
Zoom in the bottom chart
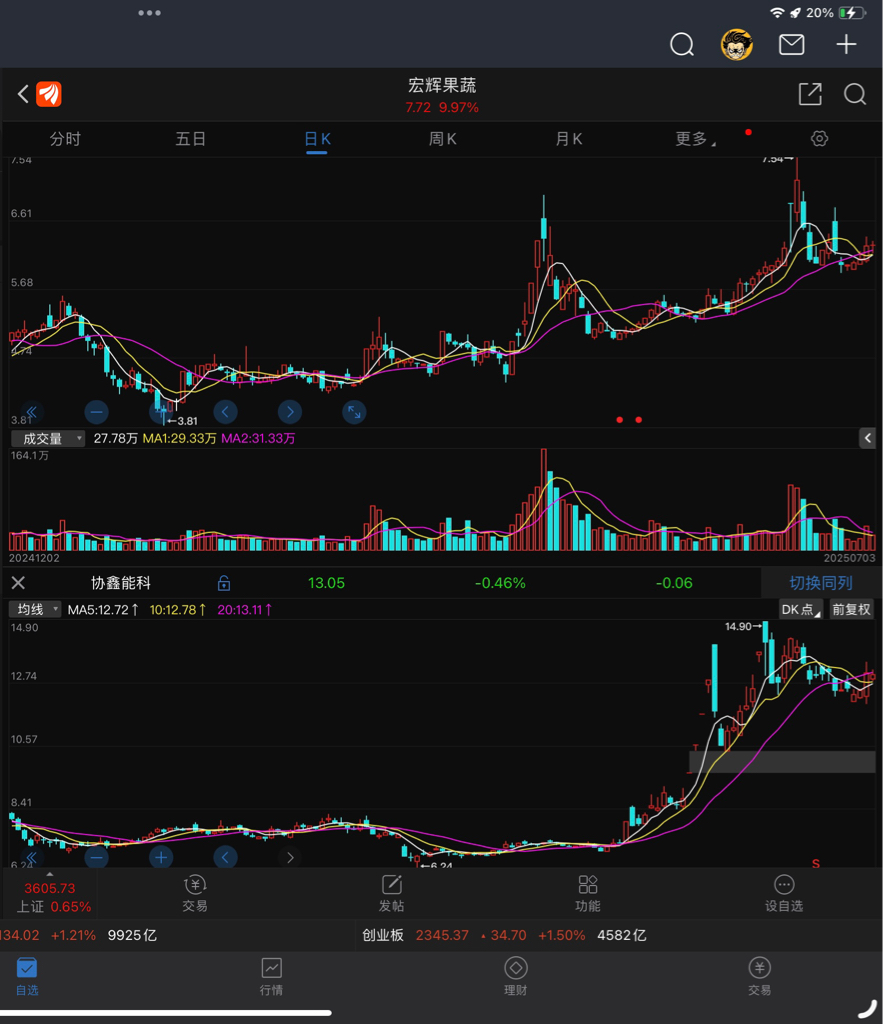pos(161,857)
